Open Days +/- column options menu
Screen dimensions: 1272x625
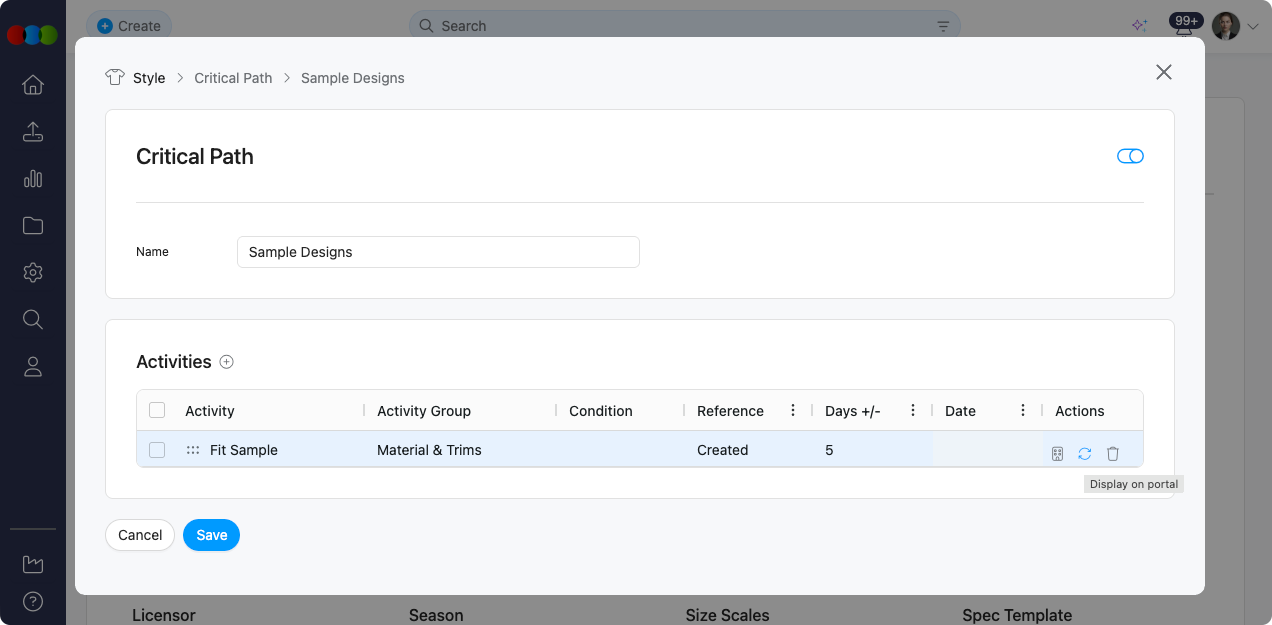tap(913, 410)
